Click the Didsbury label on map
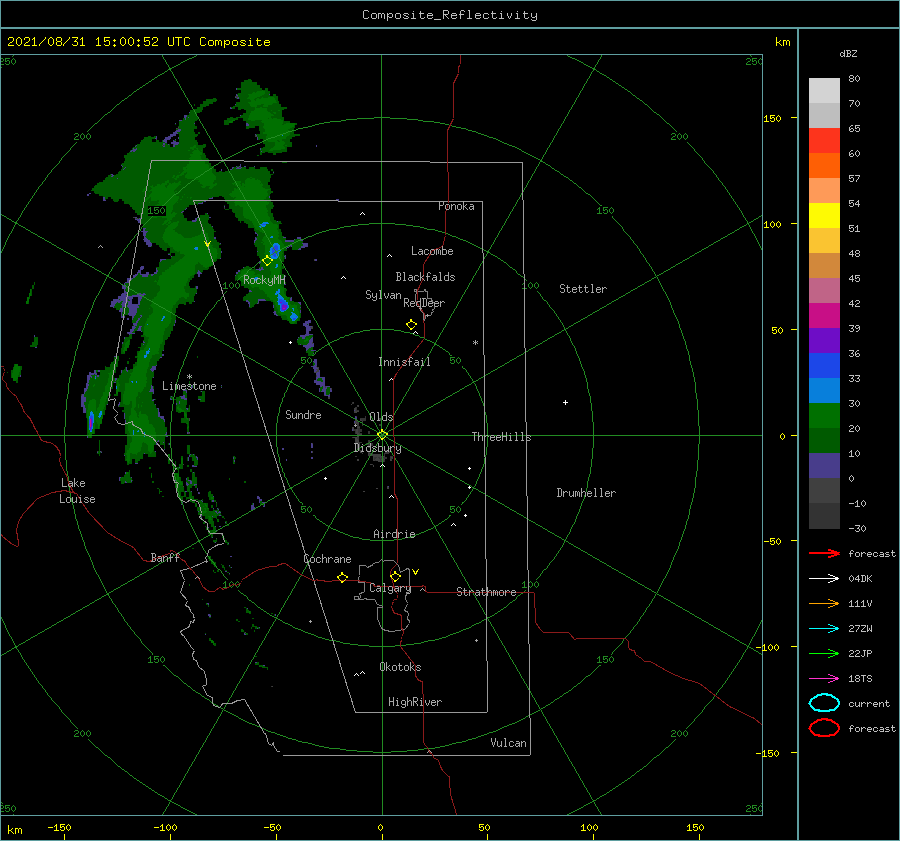Image resolution: width=900 pixels, height=841 pixels. coord(378,448)
